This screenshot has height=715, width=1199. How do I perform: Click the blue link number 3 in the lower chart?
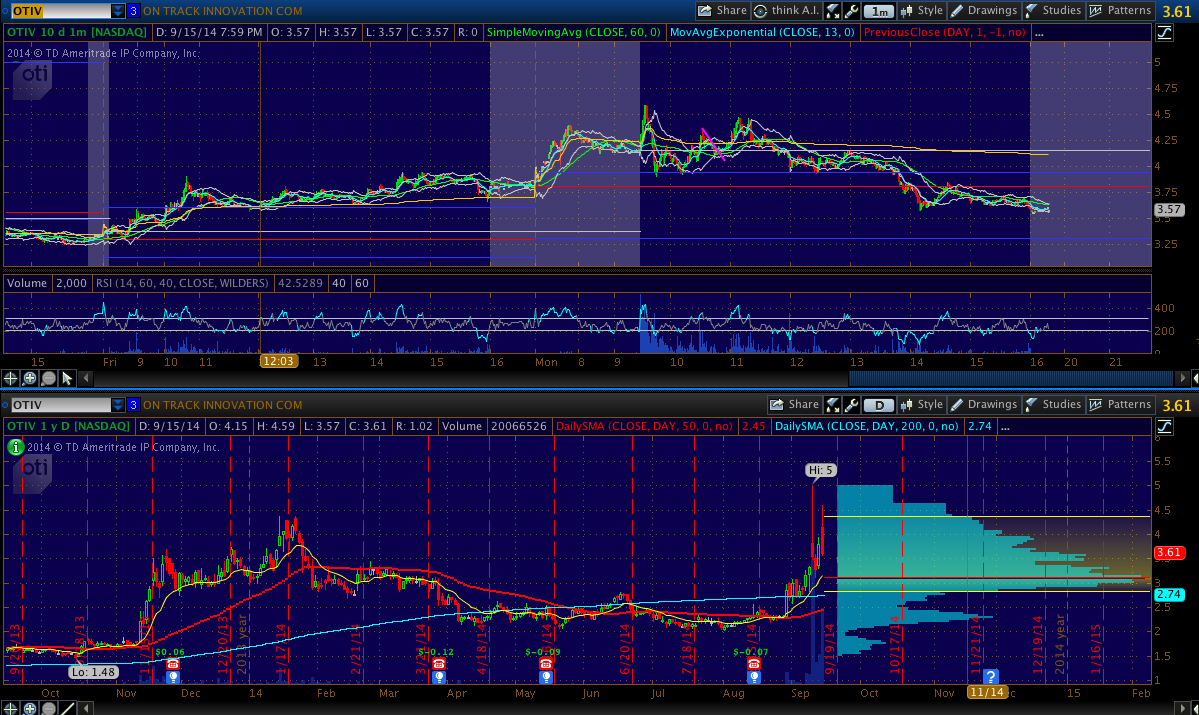tap(133, 405)
